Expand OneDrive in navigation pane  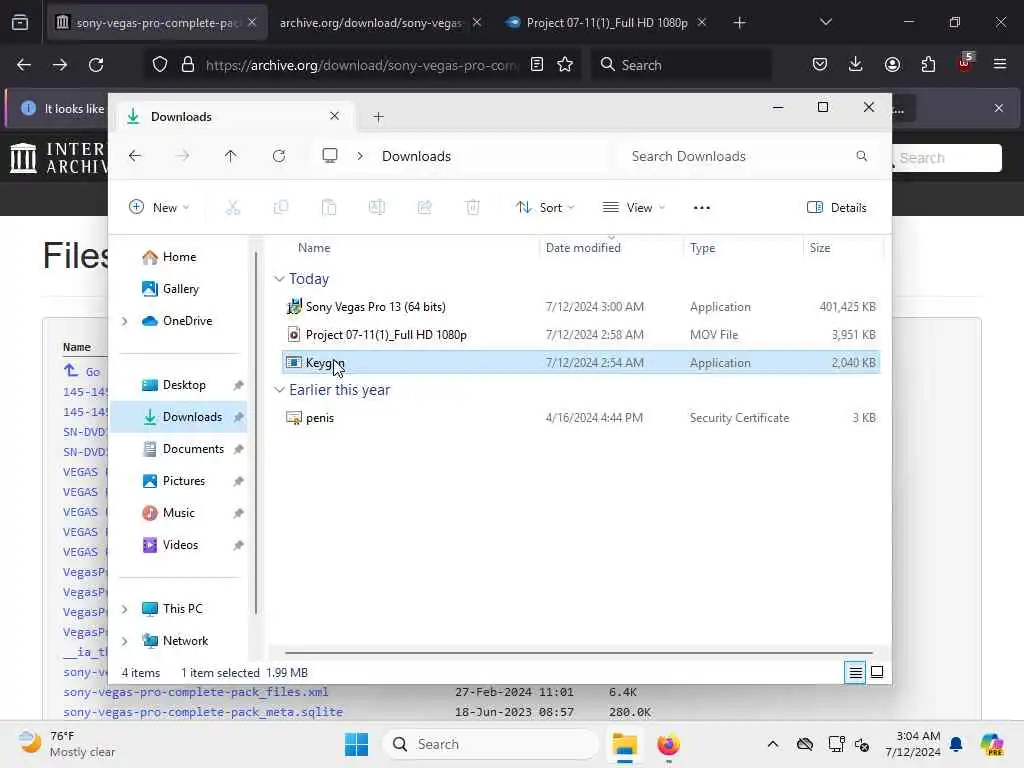point(124,321)
